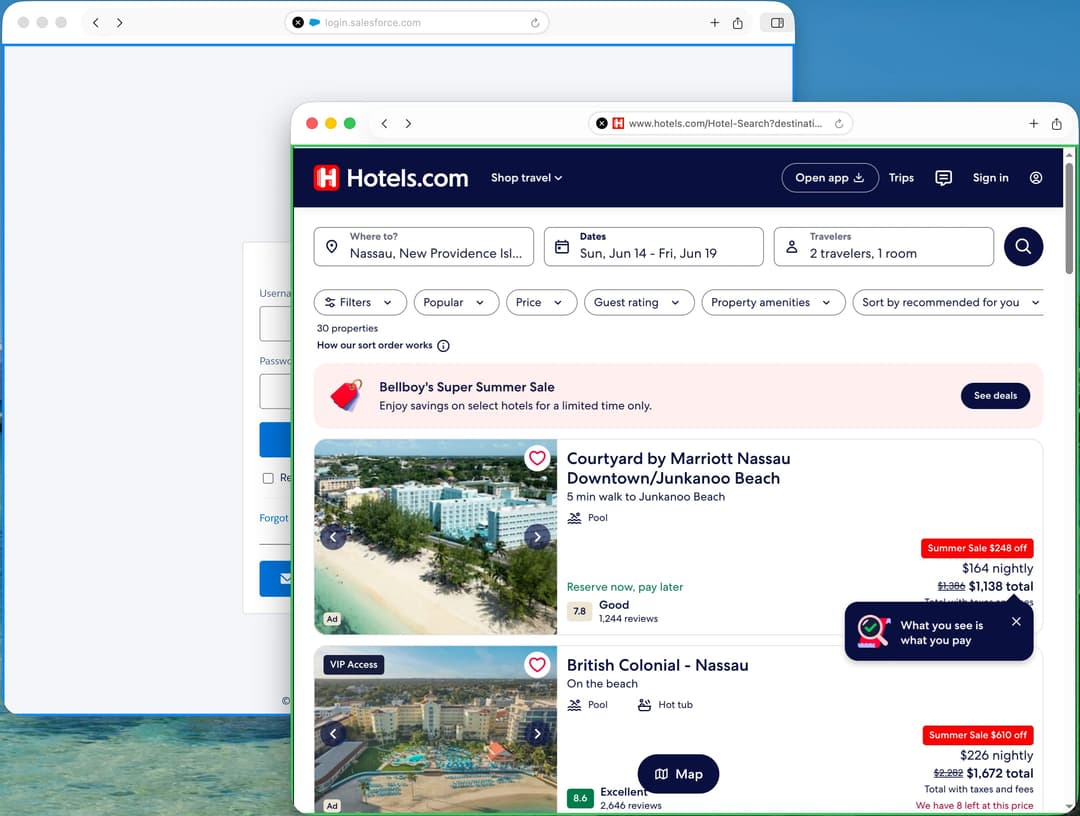Viewport: 1080px width, 816px height.
Task: Go forward in Salesforce browser window
Action: 120,23
